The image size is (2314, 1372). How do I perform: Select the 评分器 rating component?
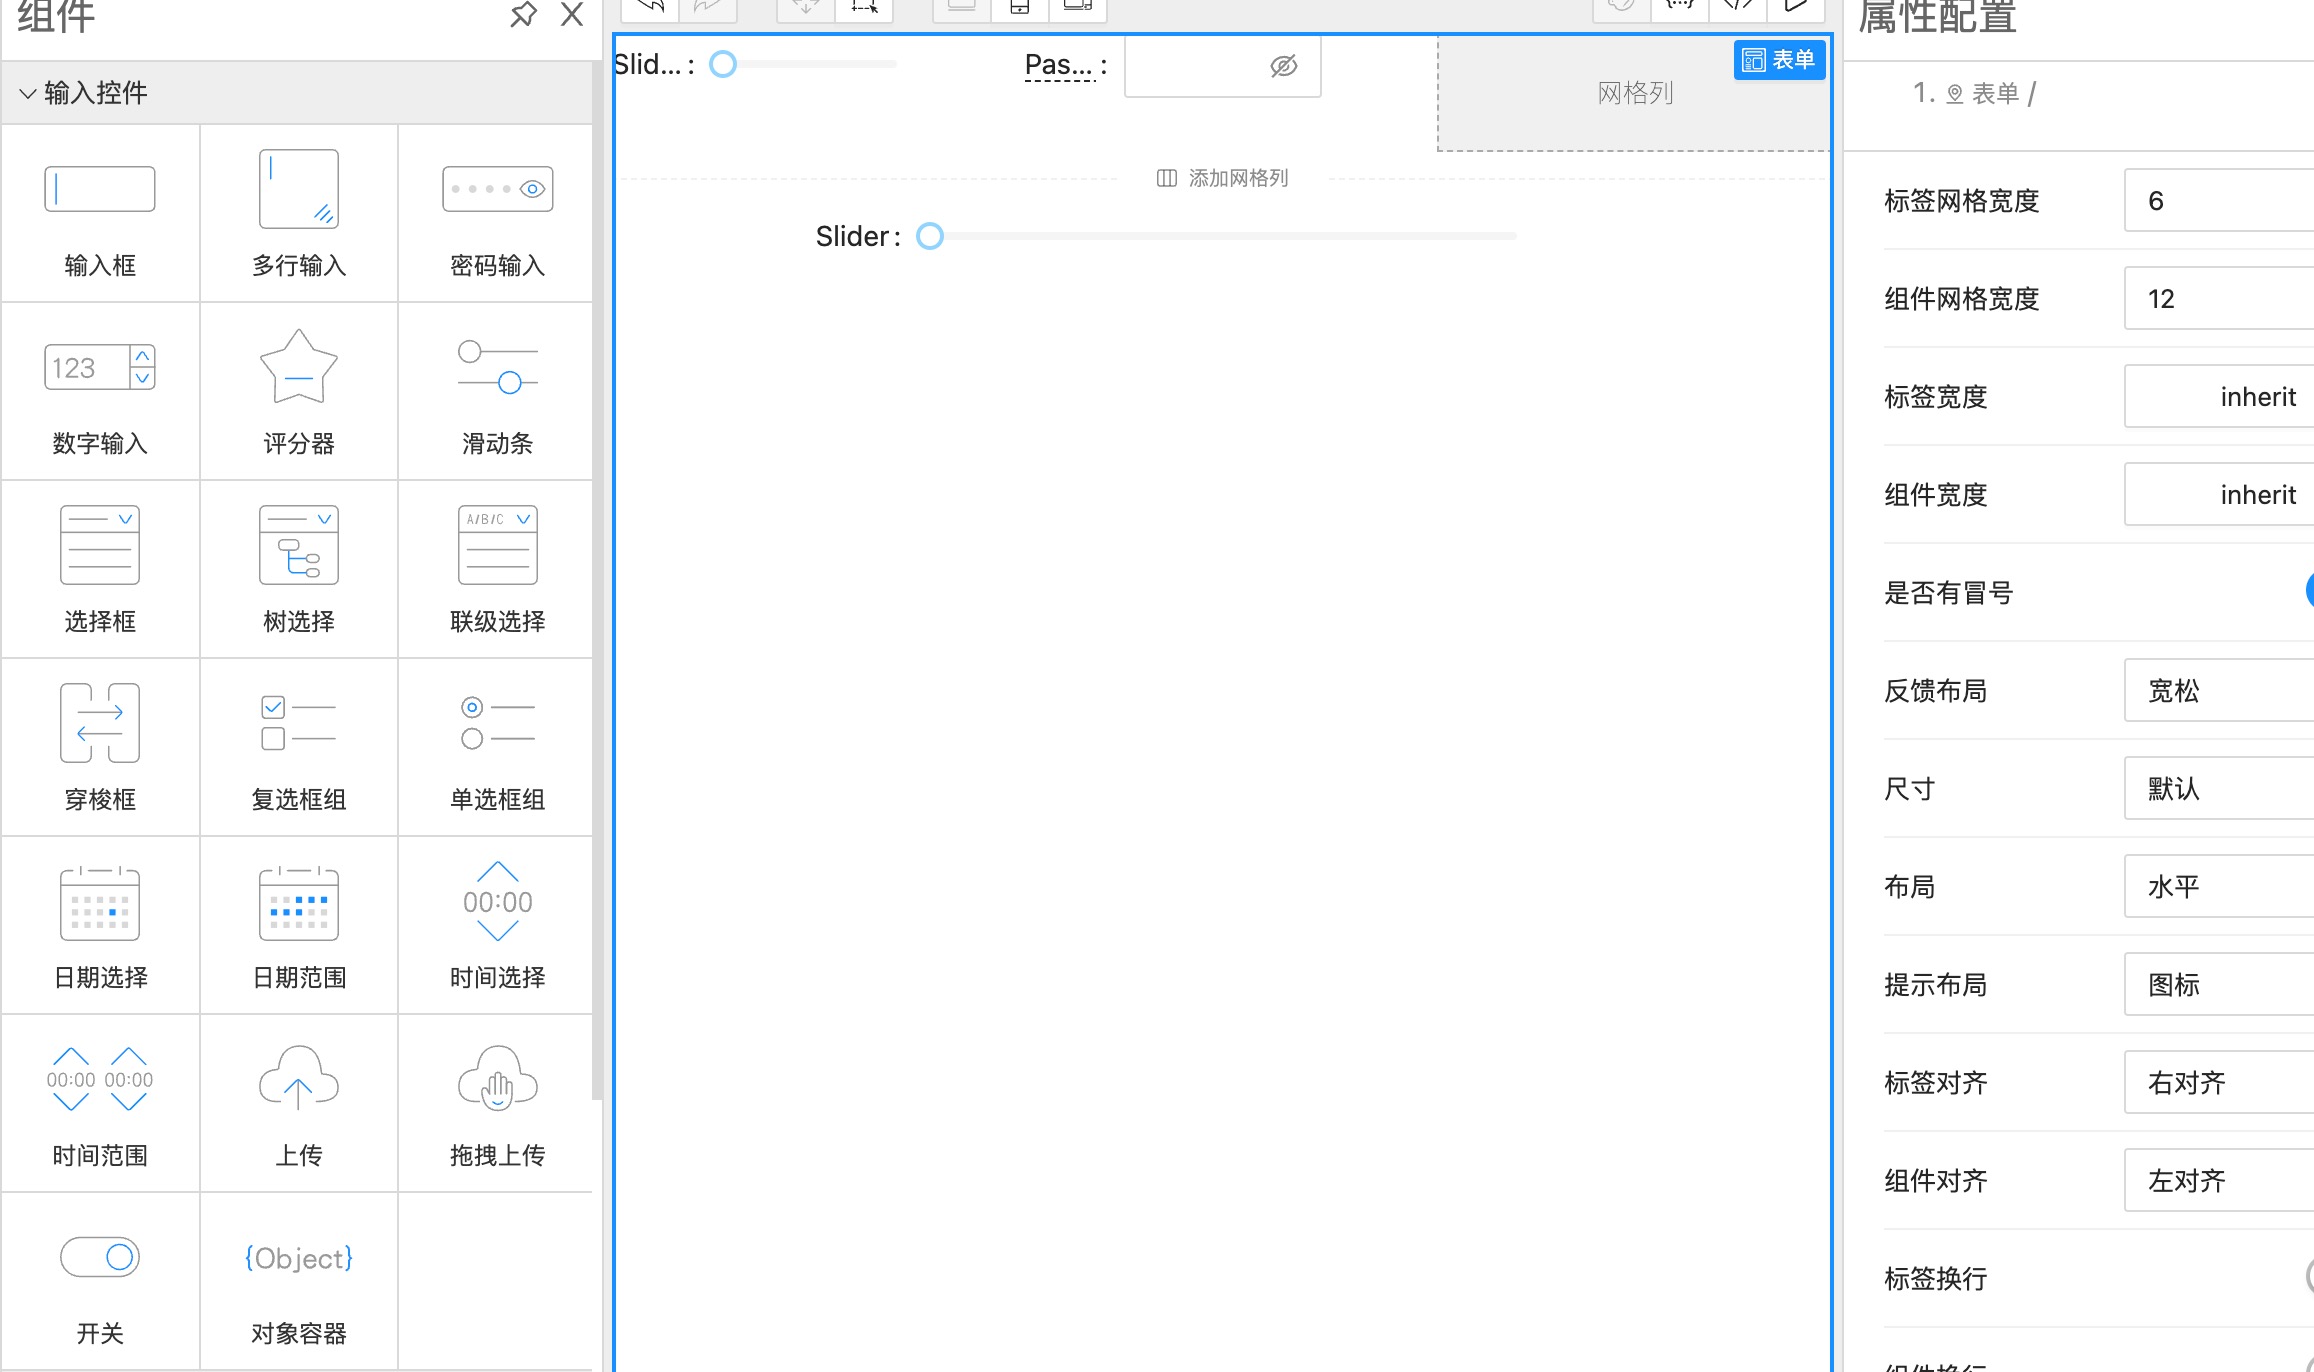(299, 391)
